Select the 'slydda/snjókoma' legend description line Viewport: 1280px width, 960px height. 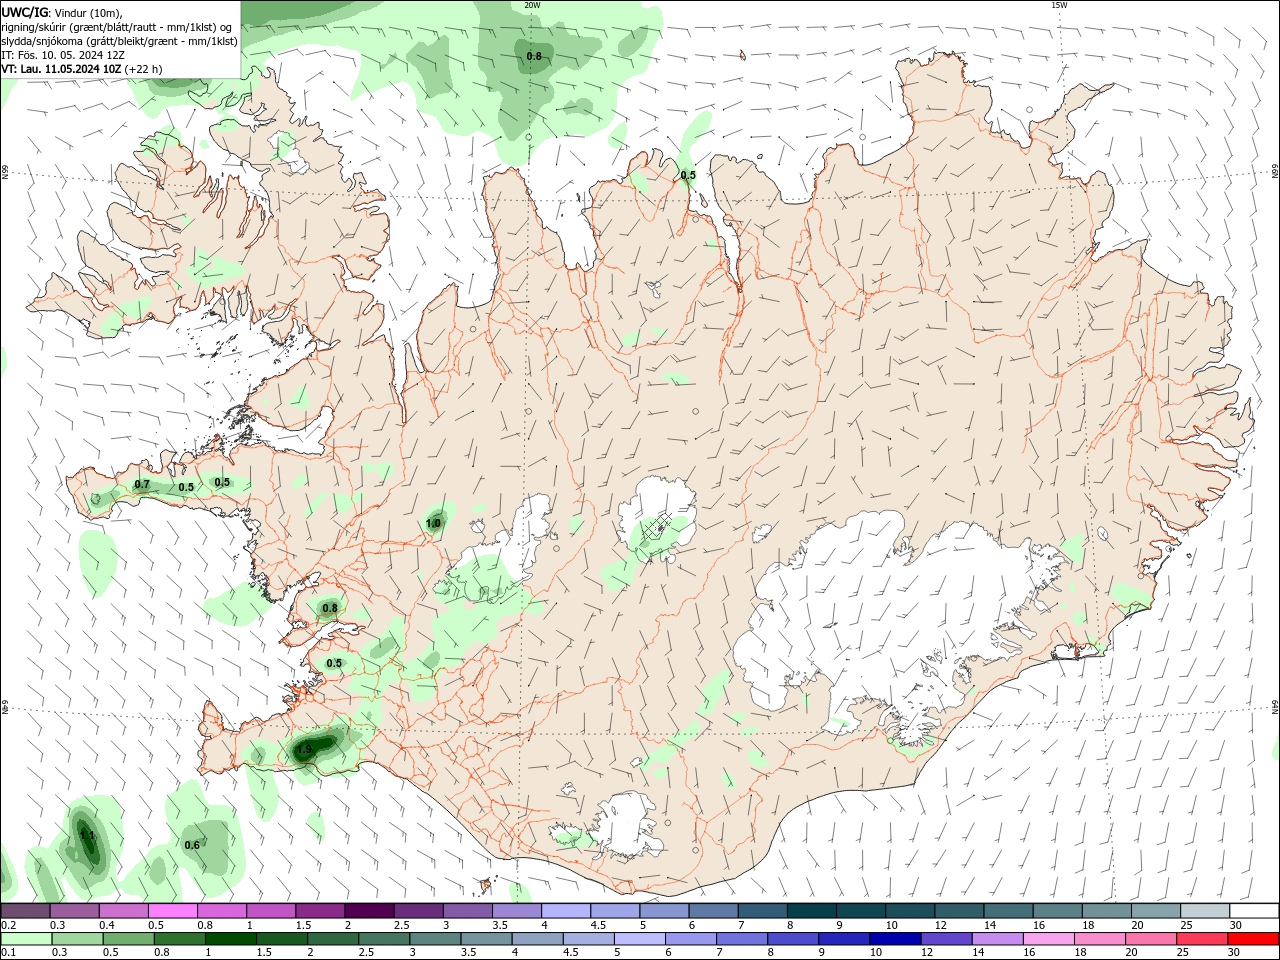[119, 41]
